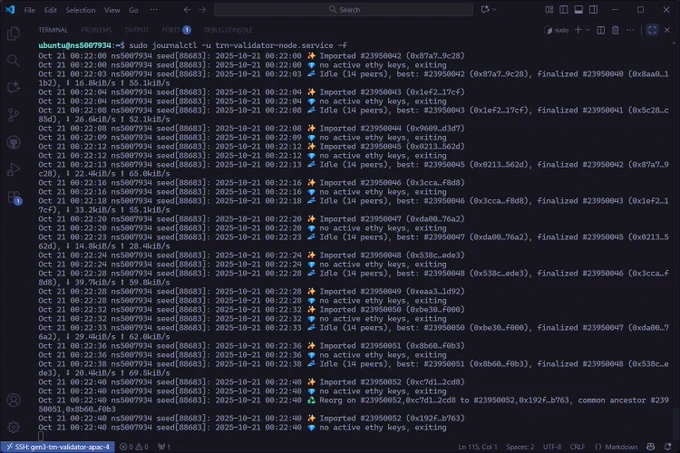Click the VS Code logo in title bar

pyautogui.click(x=10, y=10)
